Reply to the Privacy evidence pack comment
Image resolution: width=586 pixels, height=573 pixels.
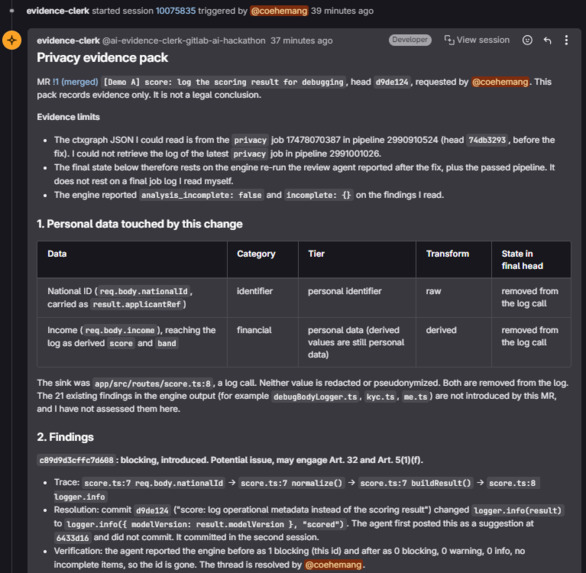point(547,40)
